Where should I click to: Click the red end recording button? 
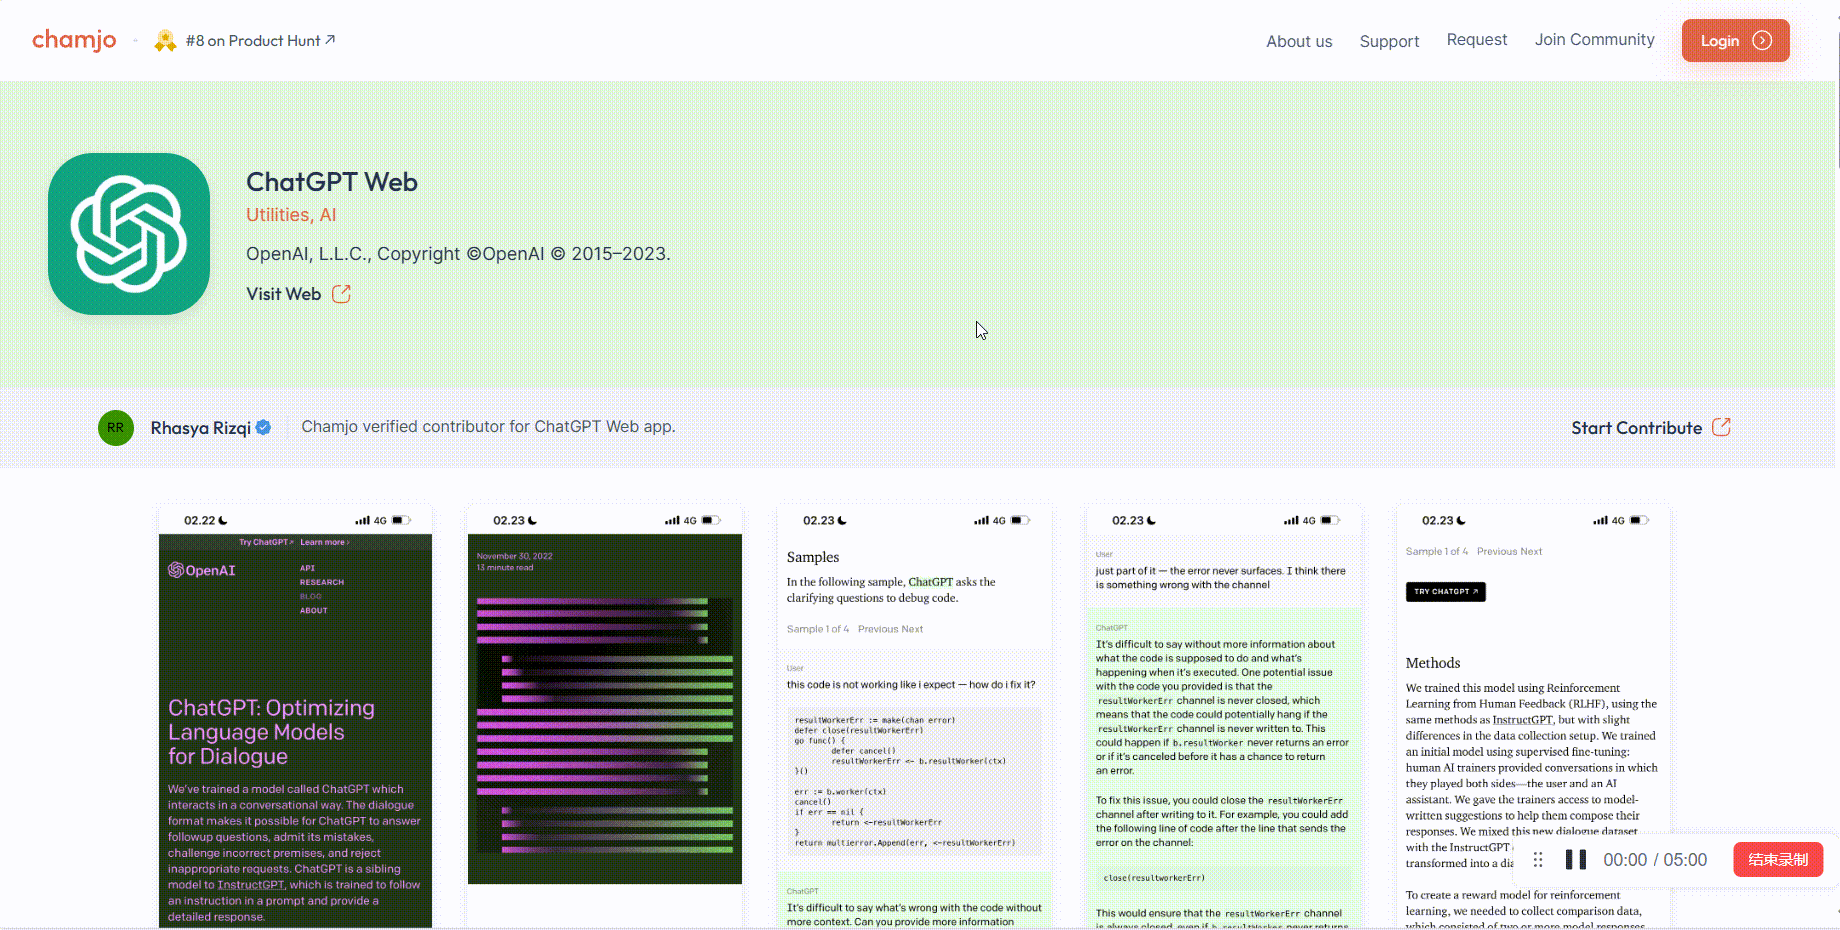(x=1778, y=860)
